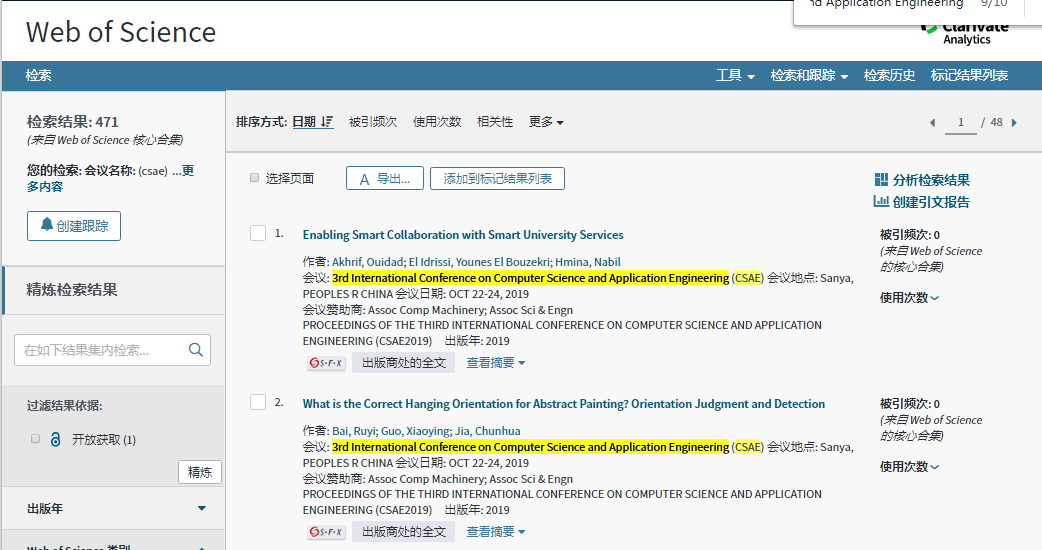Check the 选择页面 select page checkbox
1042x550 pixels.
(x=254, y=178)
